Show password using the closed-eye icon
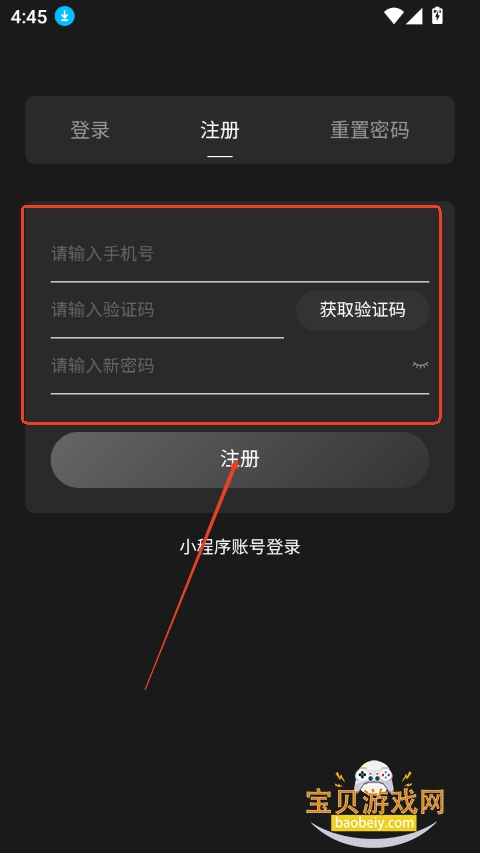The image size is (480, 853). (x=420, y=365)
